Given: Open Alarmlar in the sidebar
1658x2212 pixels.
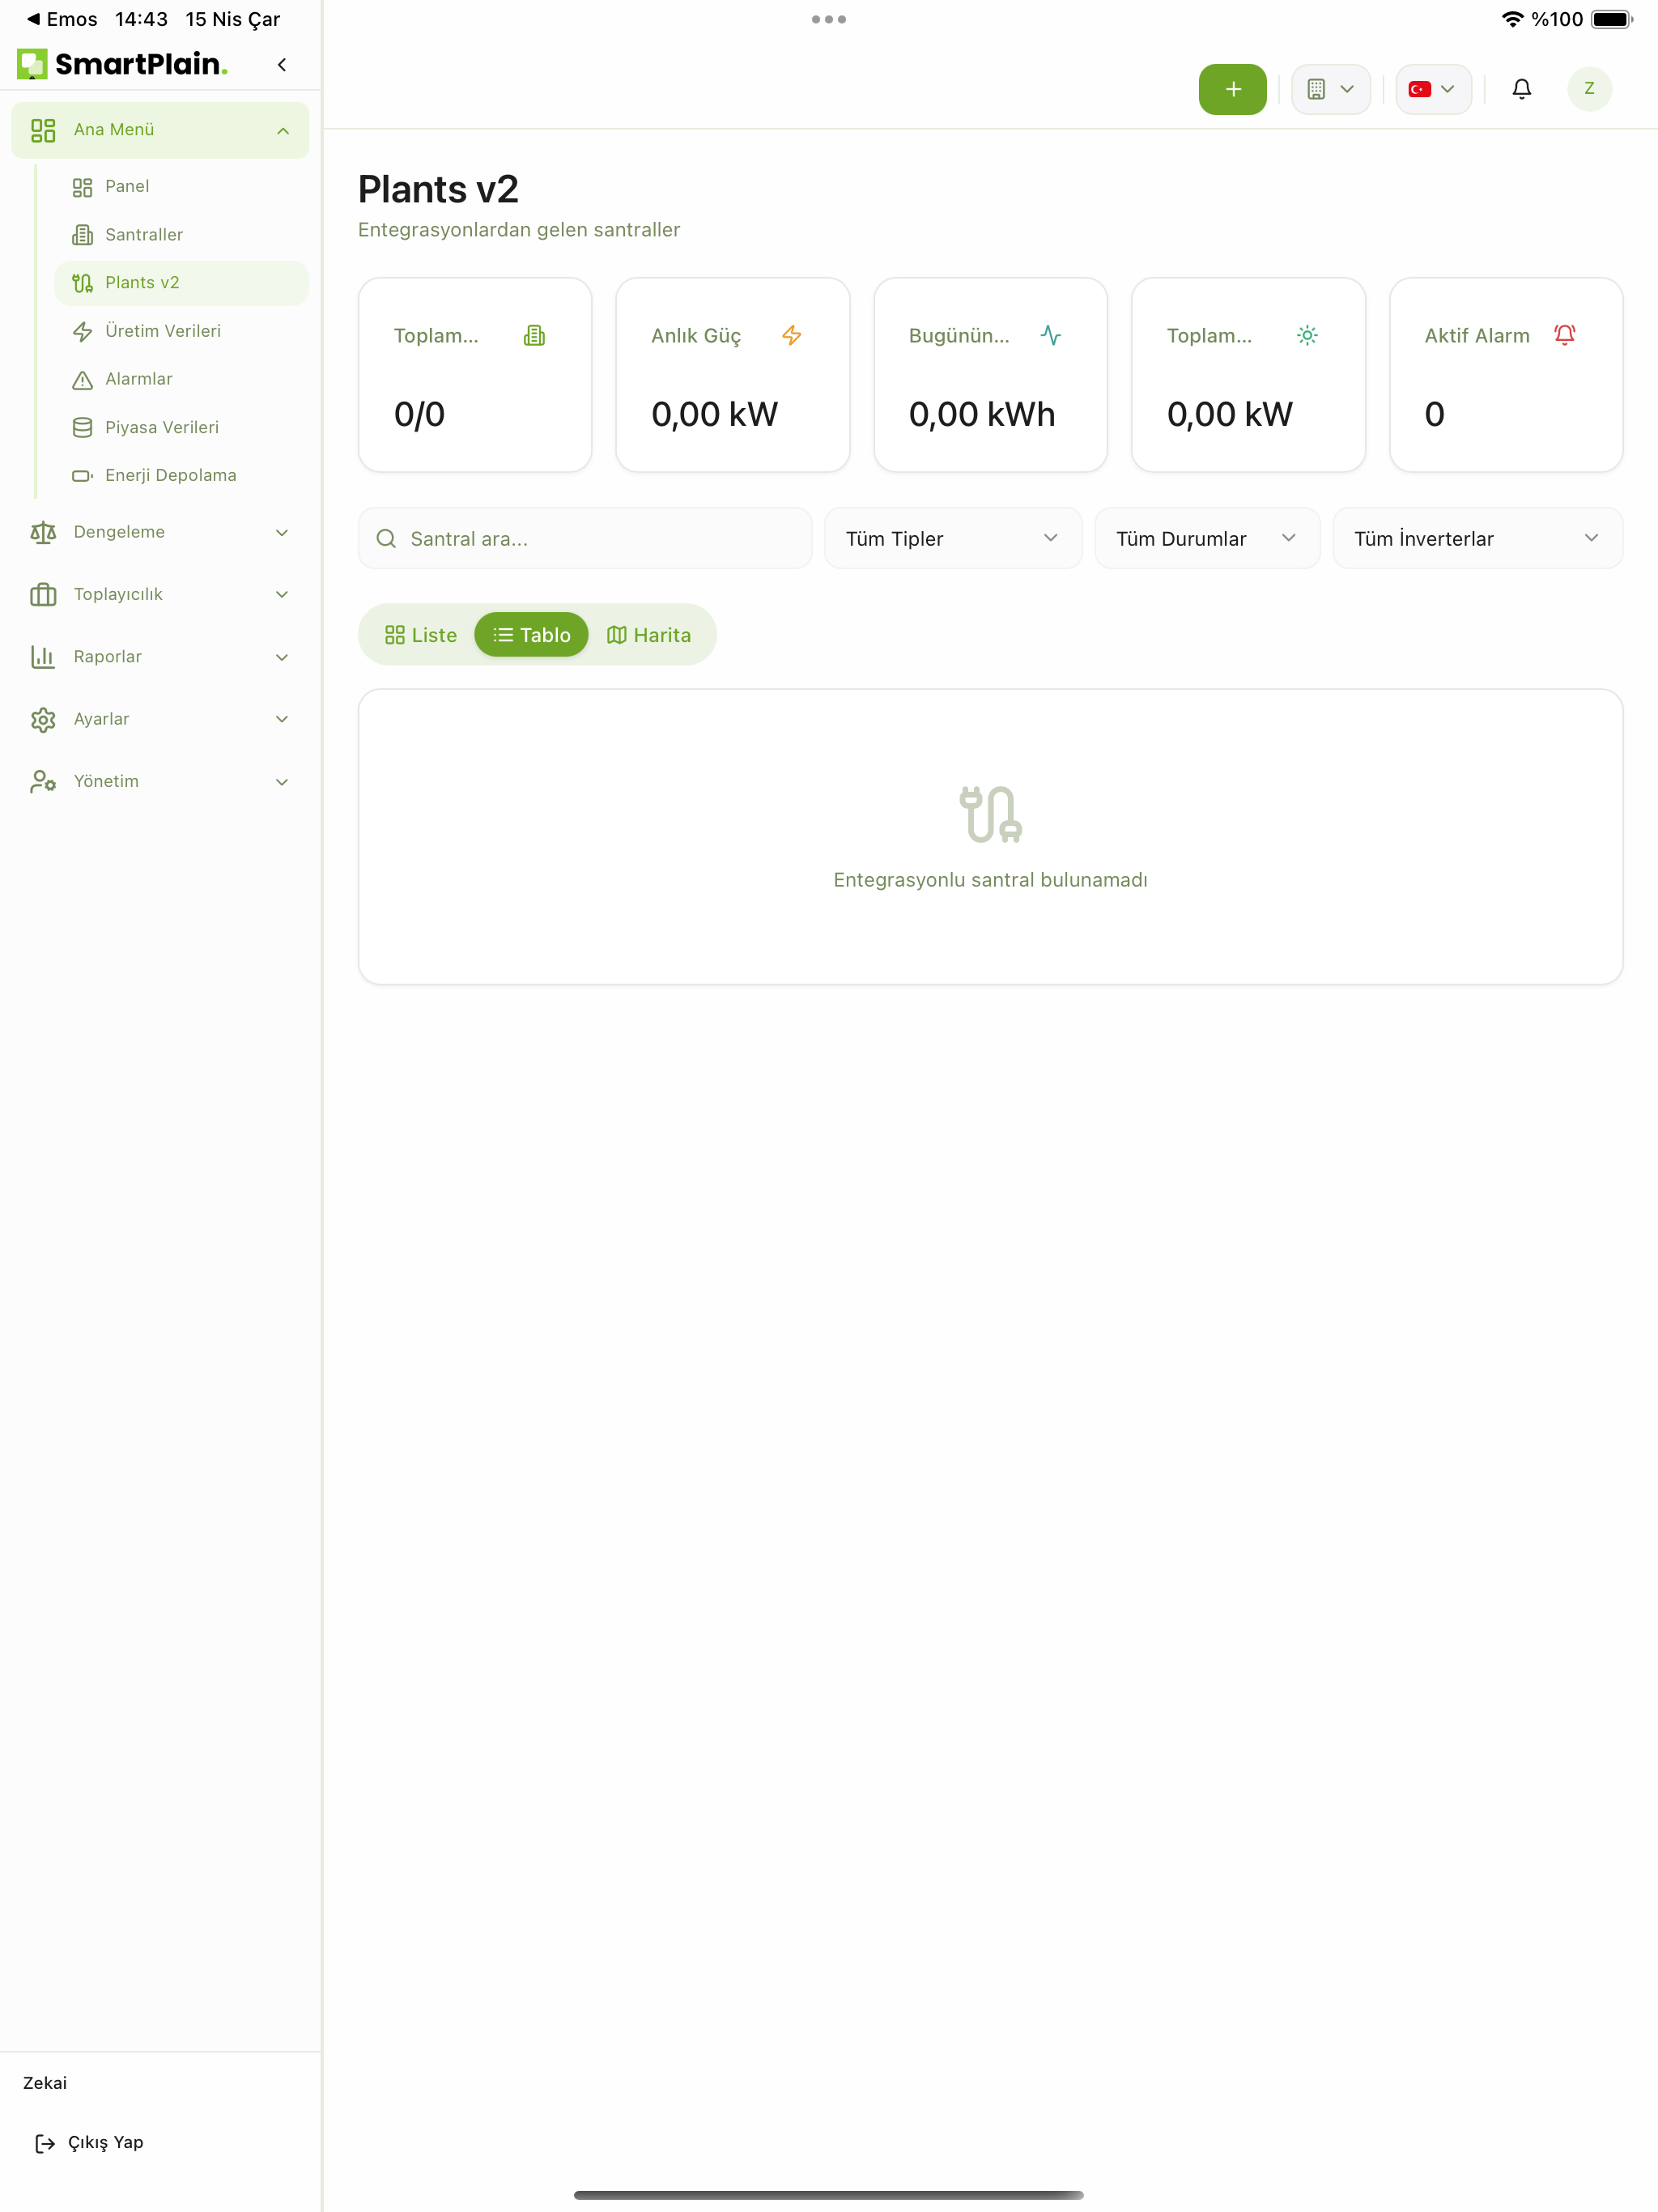Looking at the screenshot, I should pyautogui.click(x=181, y=379).
